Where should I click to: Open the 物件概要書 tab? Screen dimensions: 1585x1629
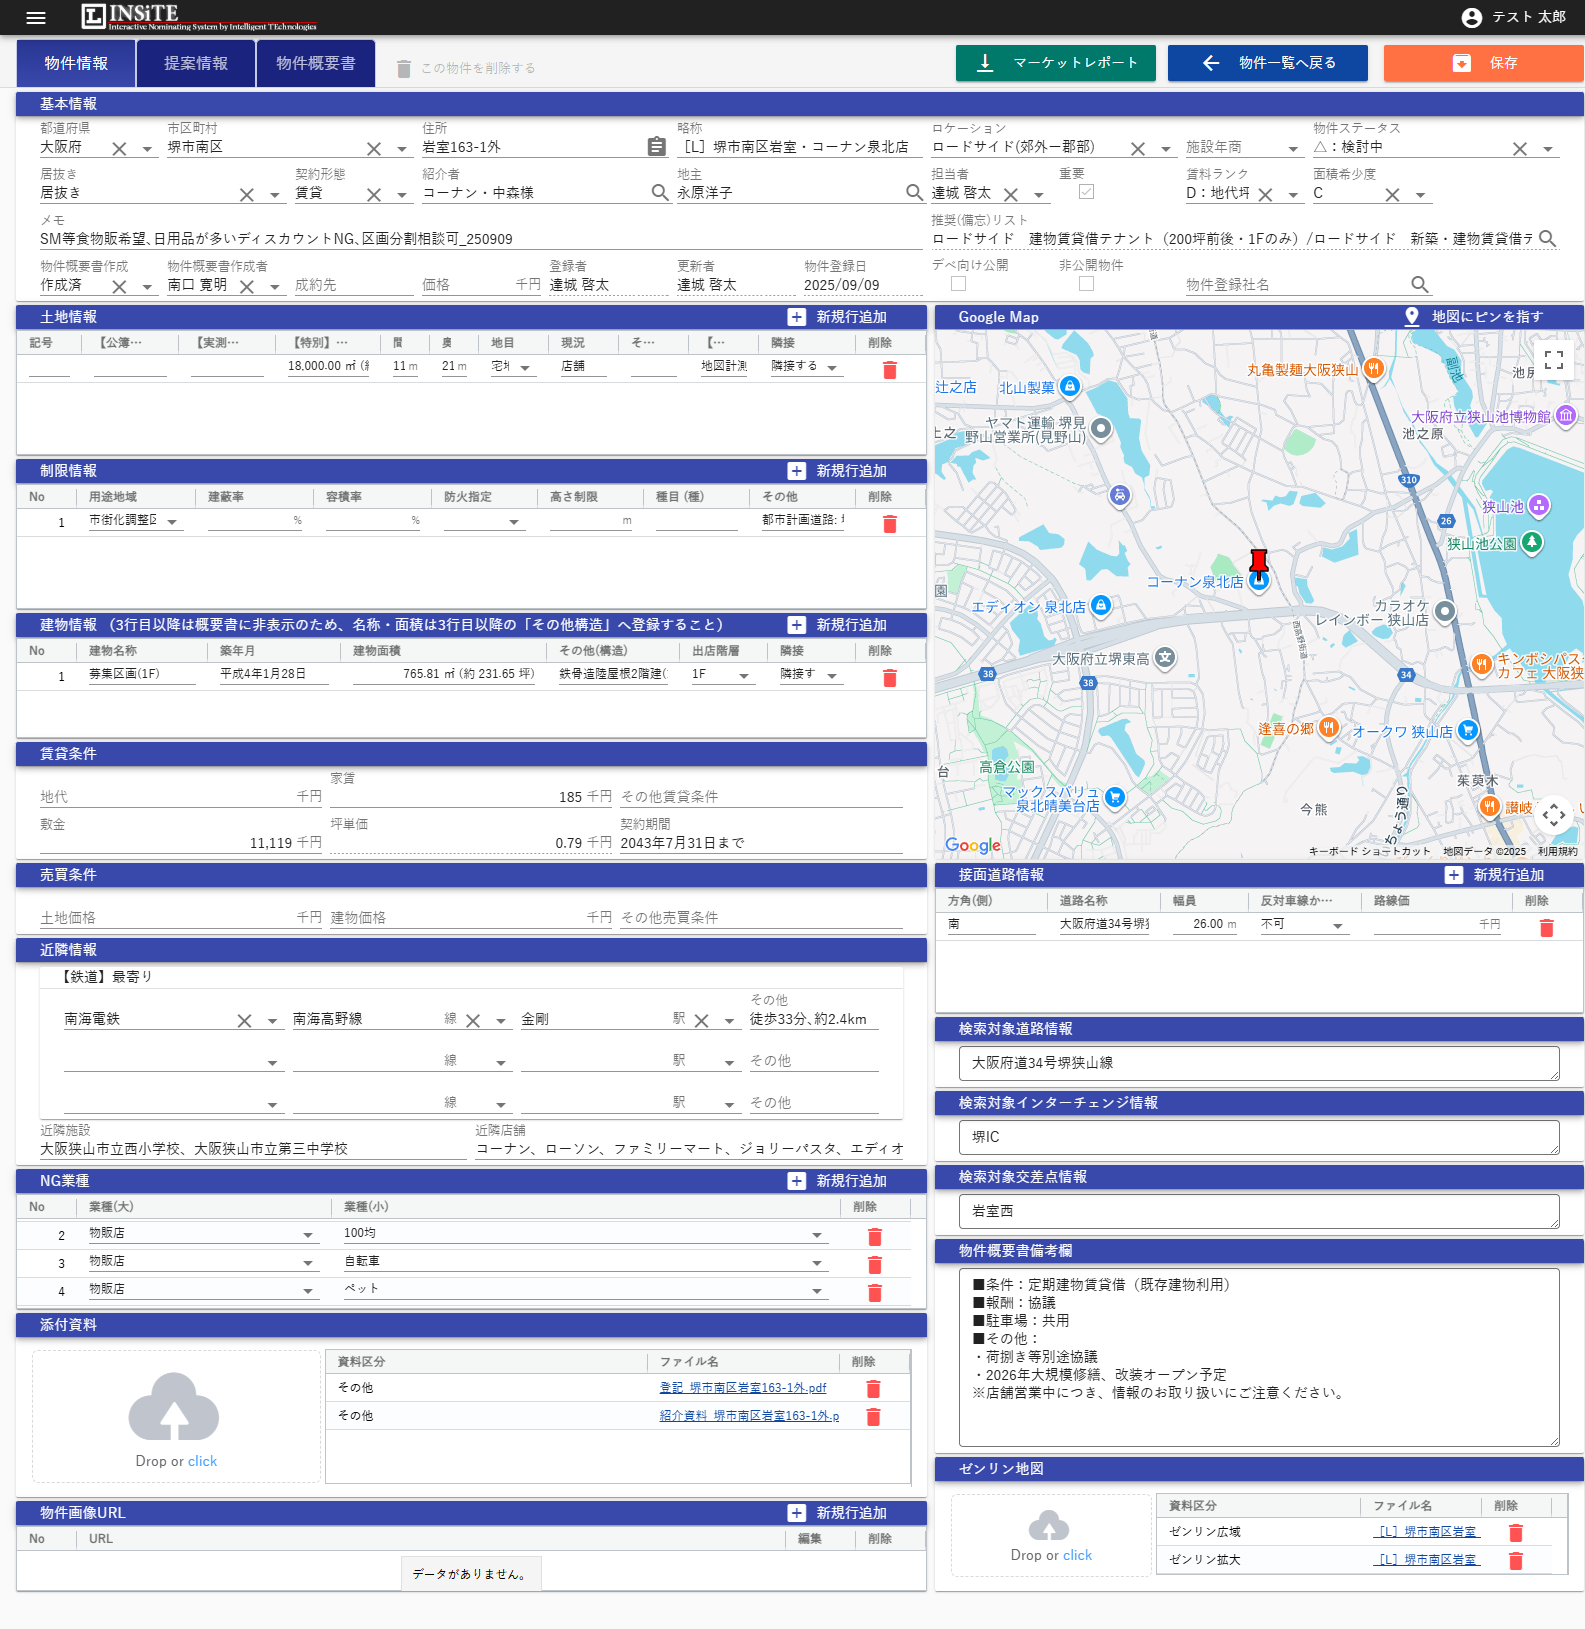315,63
